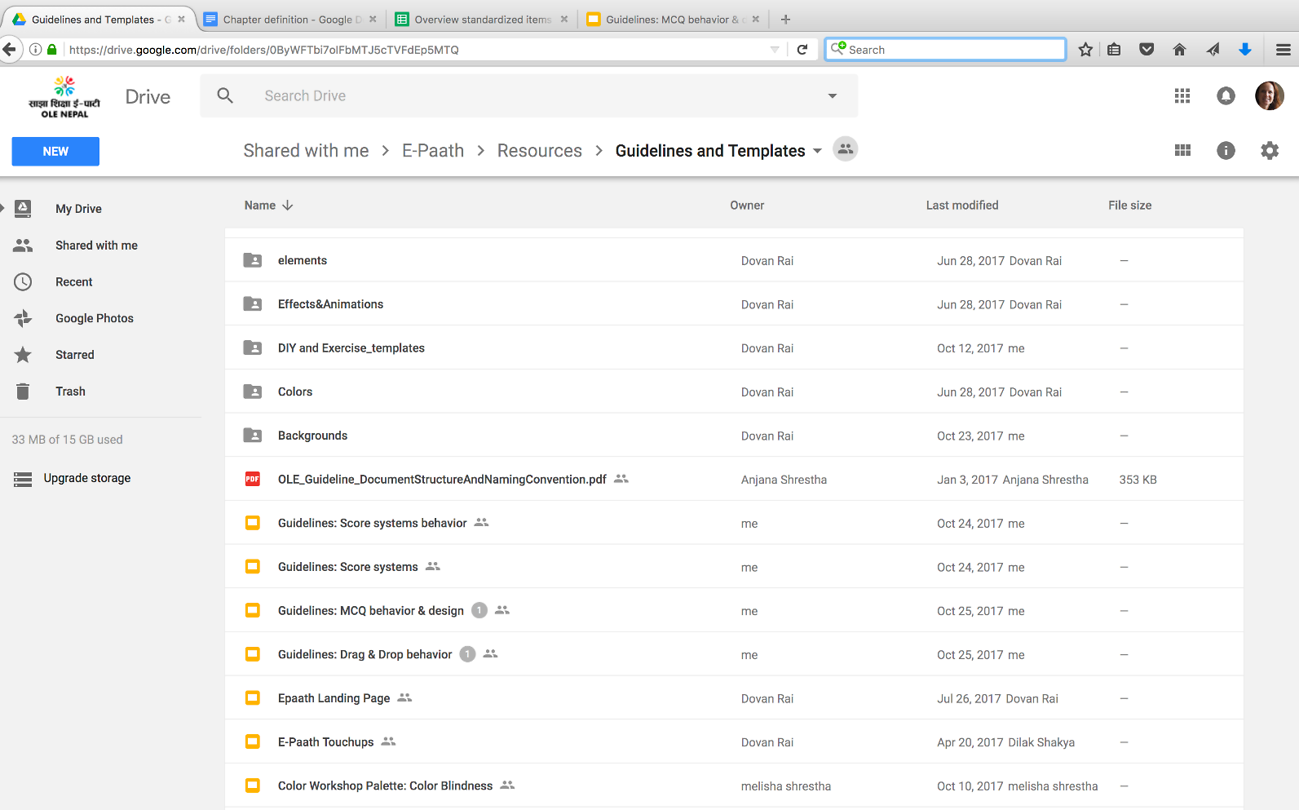Click the NEW button
The height and width of the screenshot is (810, 1299).
[x=55, y=151]
